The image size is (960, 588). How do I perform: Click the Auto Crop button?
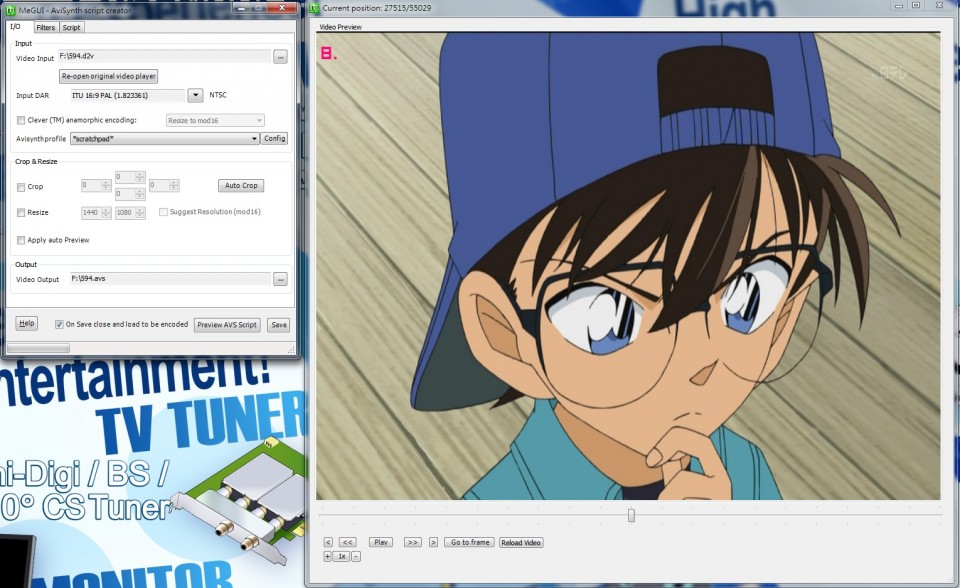point(241,186)
